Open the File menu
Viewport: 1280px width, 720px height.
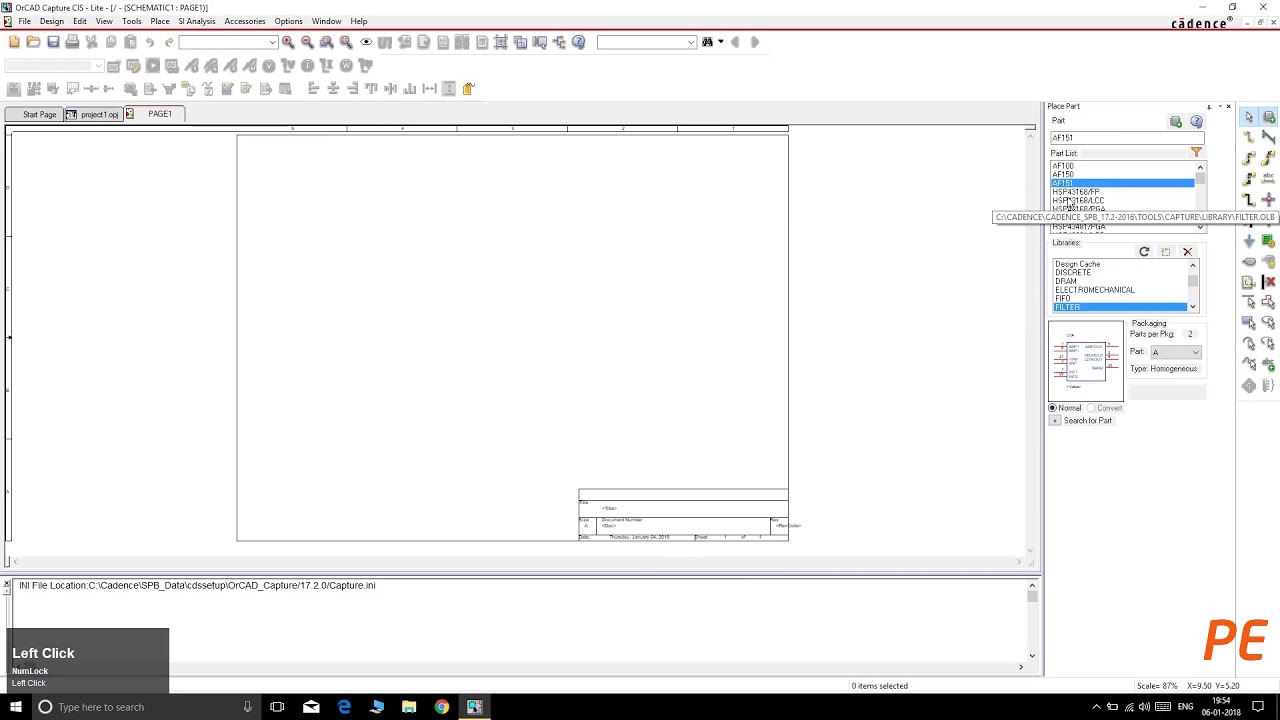(24, 21)
